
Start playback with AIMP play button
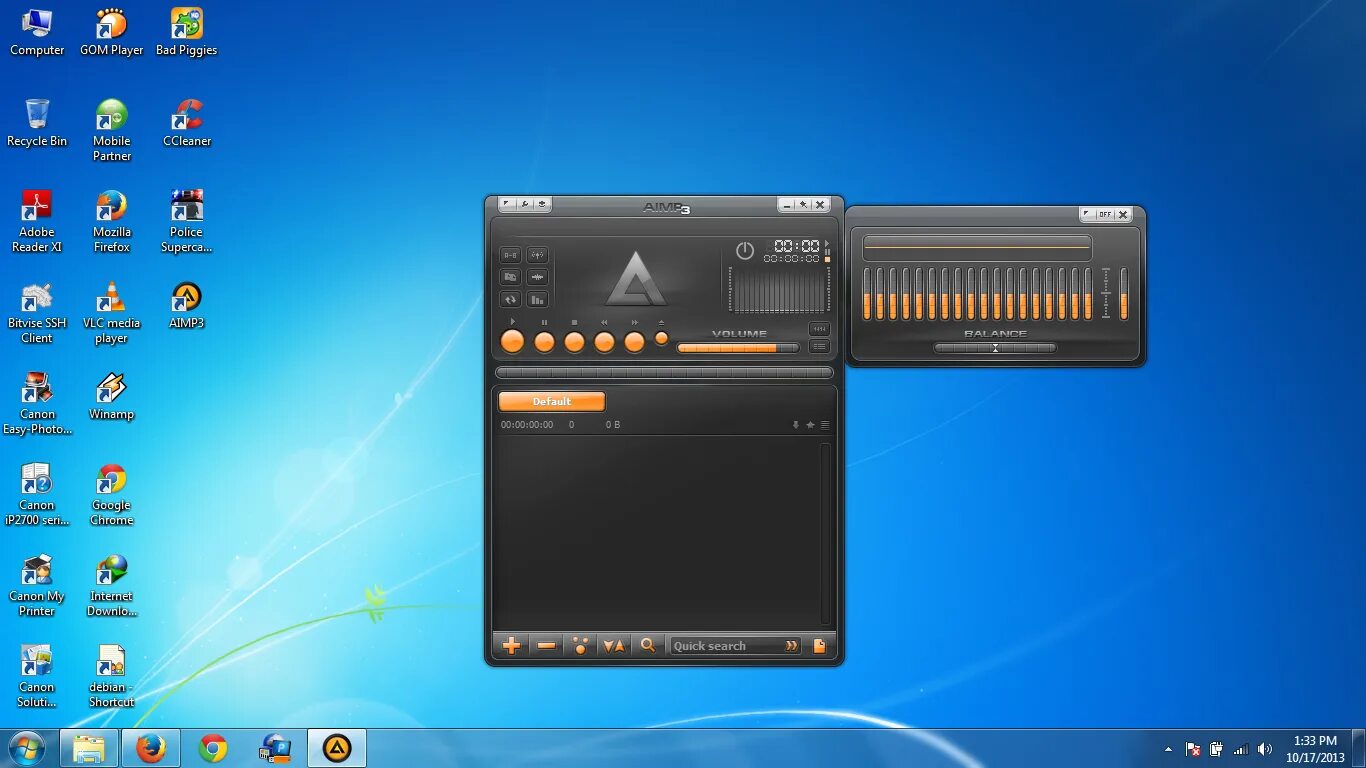point(512,341)
